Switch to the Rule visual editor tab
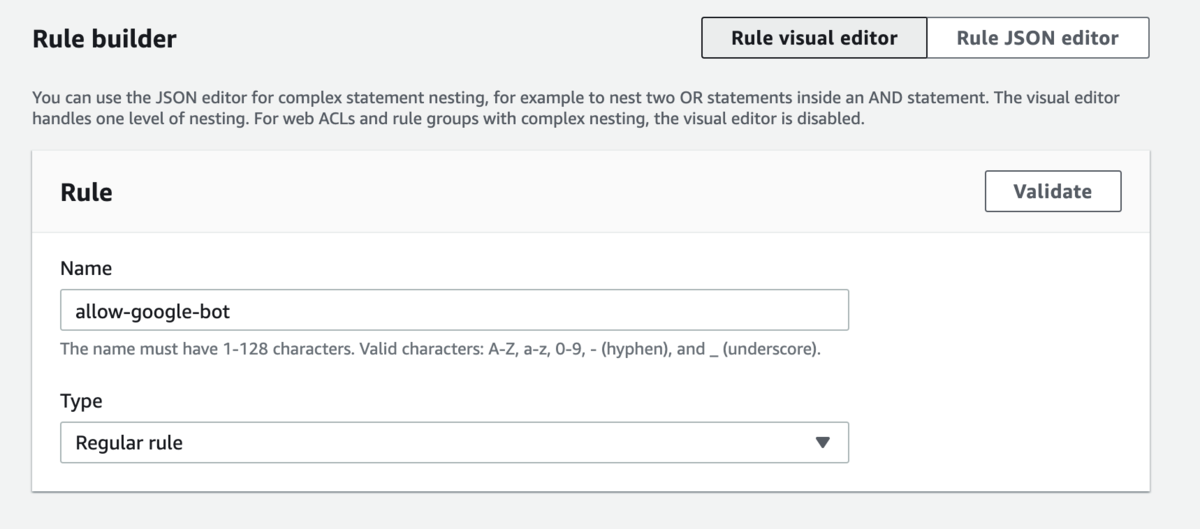The image size is (1200, 529). tap(814, 38)
